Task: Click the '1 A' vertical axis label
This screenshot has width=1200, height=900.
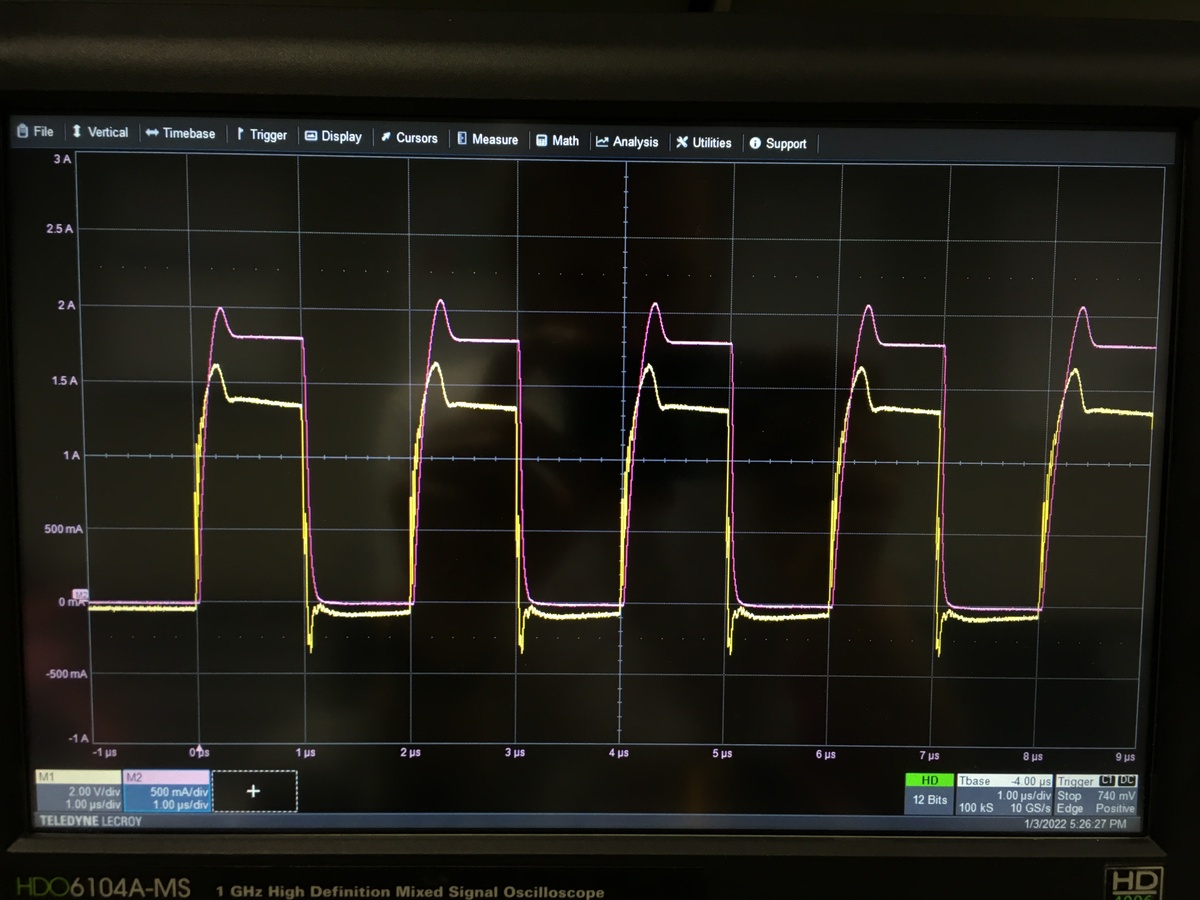Action: 70,455
